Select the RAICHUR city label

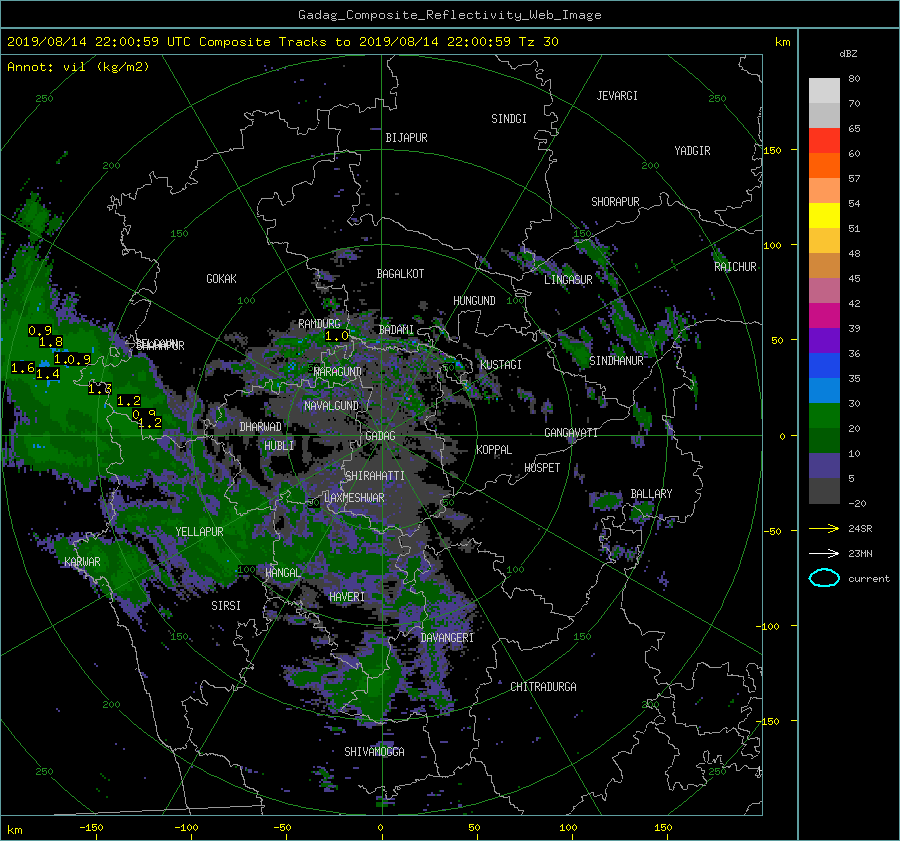(x=735, y=267)
